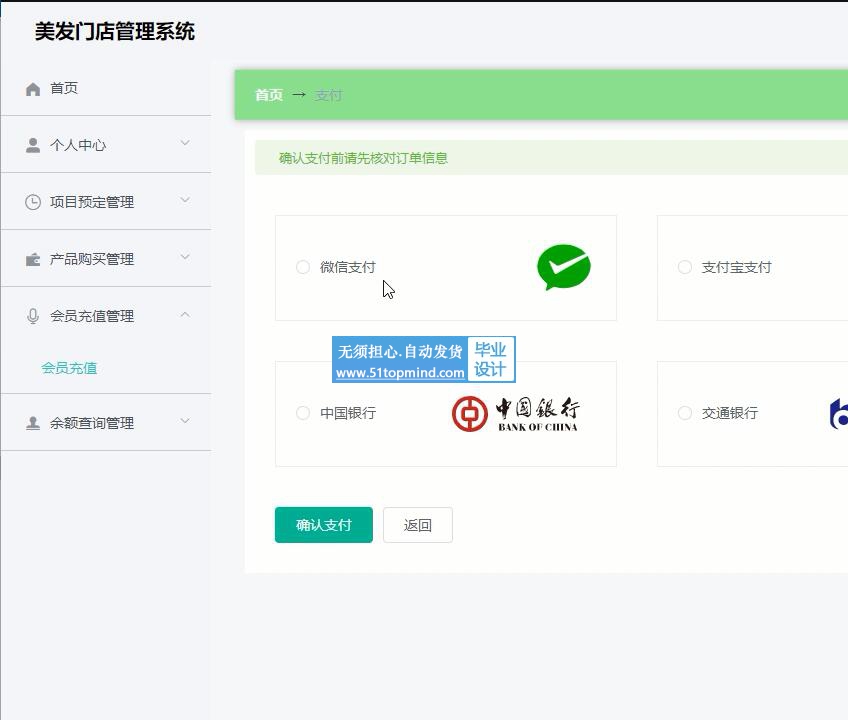This screenshot has height=720, width=848.
Task: Click the 项目预定管理 clock icon
Action: (33, 202)
